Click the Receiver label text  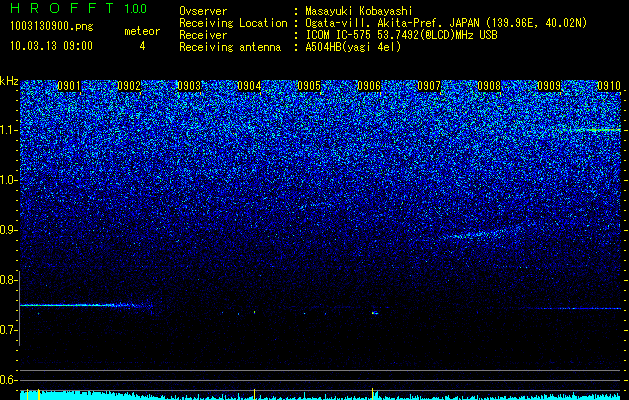(203, 35)
